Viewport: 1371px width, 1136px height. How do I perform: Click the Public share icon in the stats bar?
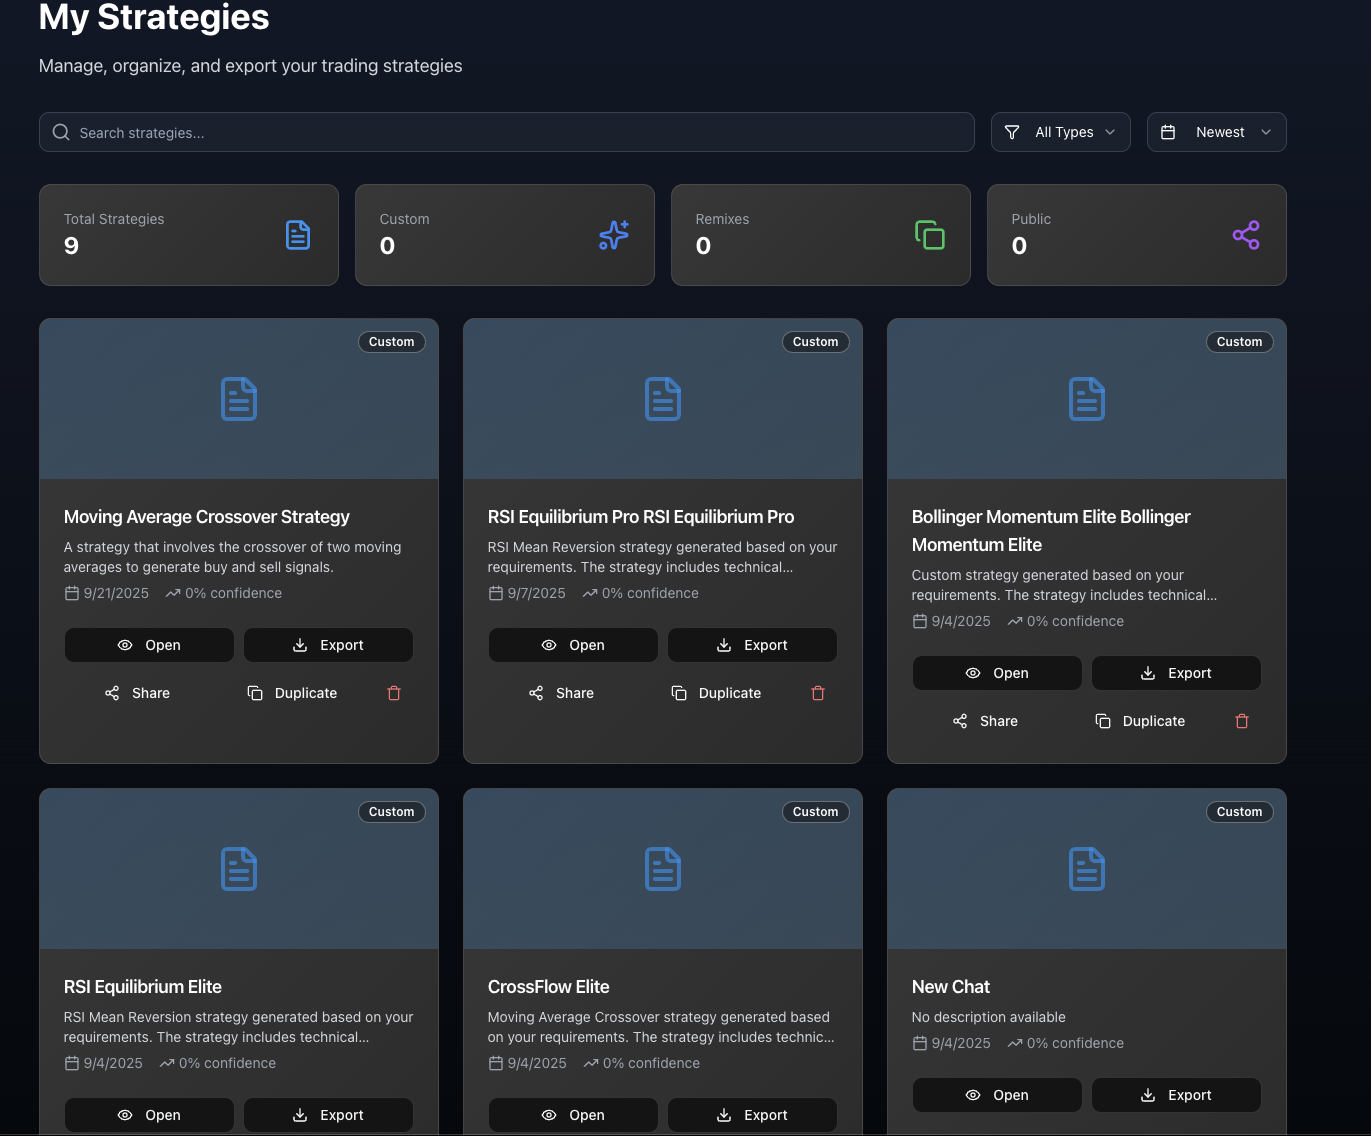(1246, 235)
